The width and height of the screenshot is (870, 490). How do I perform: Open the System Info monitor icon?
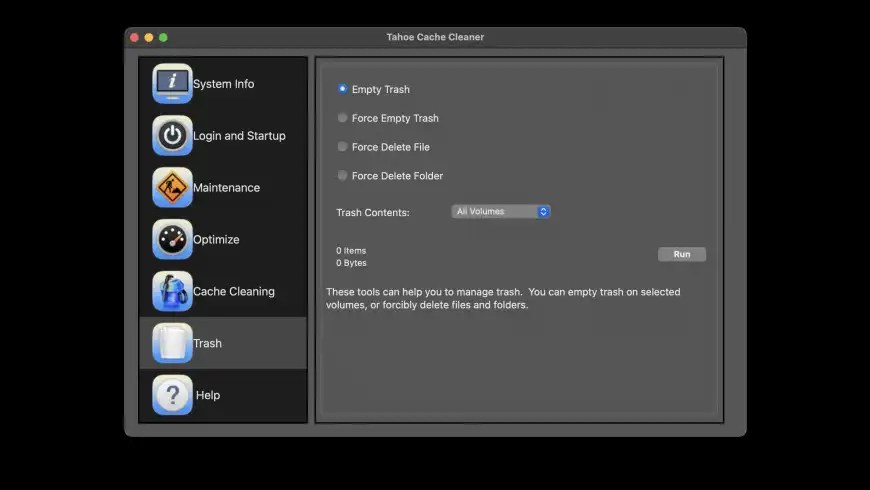pyautogui.click(x=172, y=83)
